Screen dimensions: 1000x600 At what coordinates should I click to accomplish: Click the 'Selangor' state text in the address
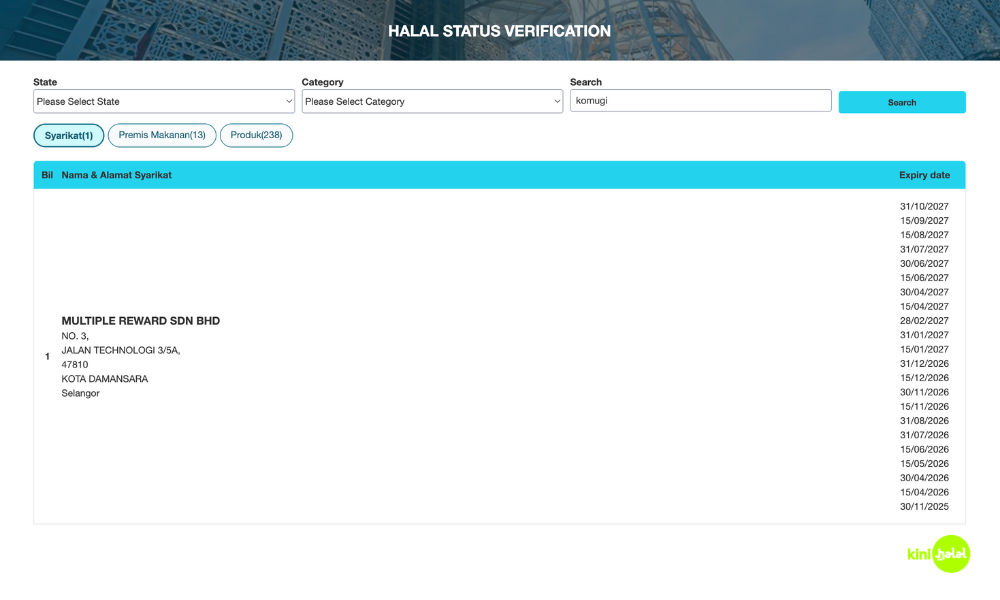point(81,393)
